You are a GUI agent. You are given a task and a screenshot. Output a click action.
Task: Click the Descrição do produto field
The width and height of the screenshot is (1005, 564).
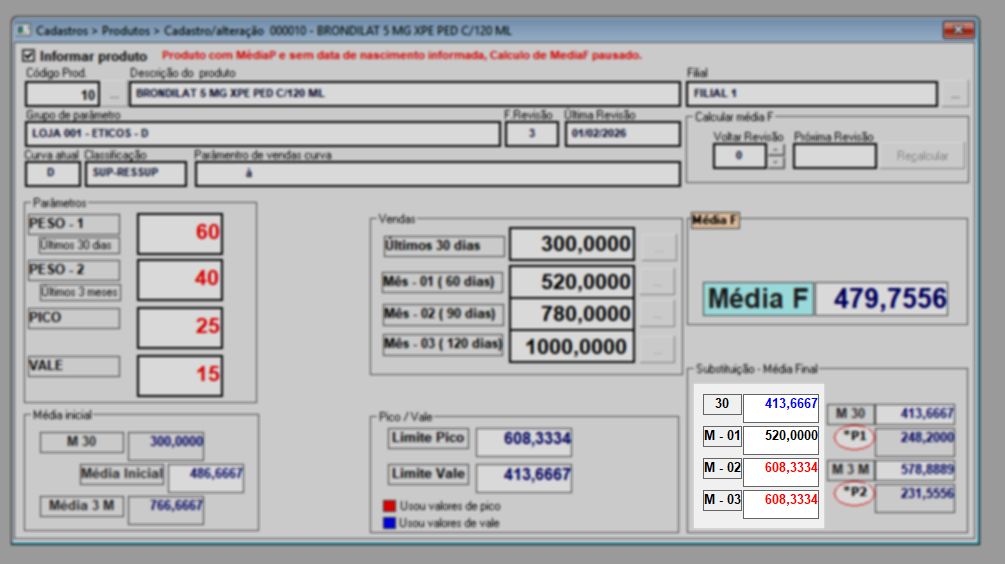[x=403, y=95]
